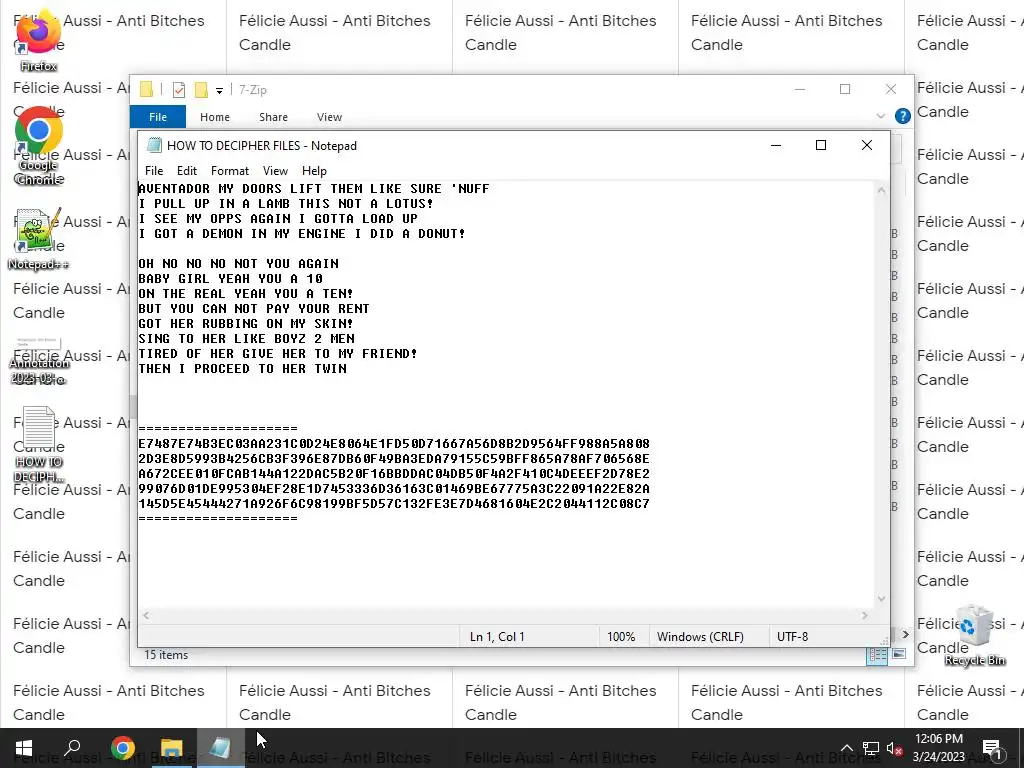Close the Notepad window
This screenshot has height=768, width=1024.
tap(867, 146)
